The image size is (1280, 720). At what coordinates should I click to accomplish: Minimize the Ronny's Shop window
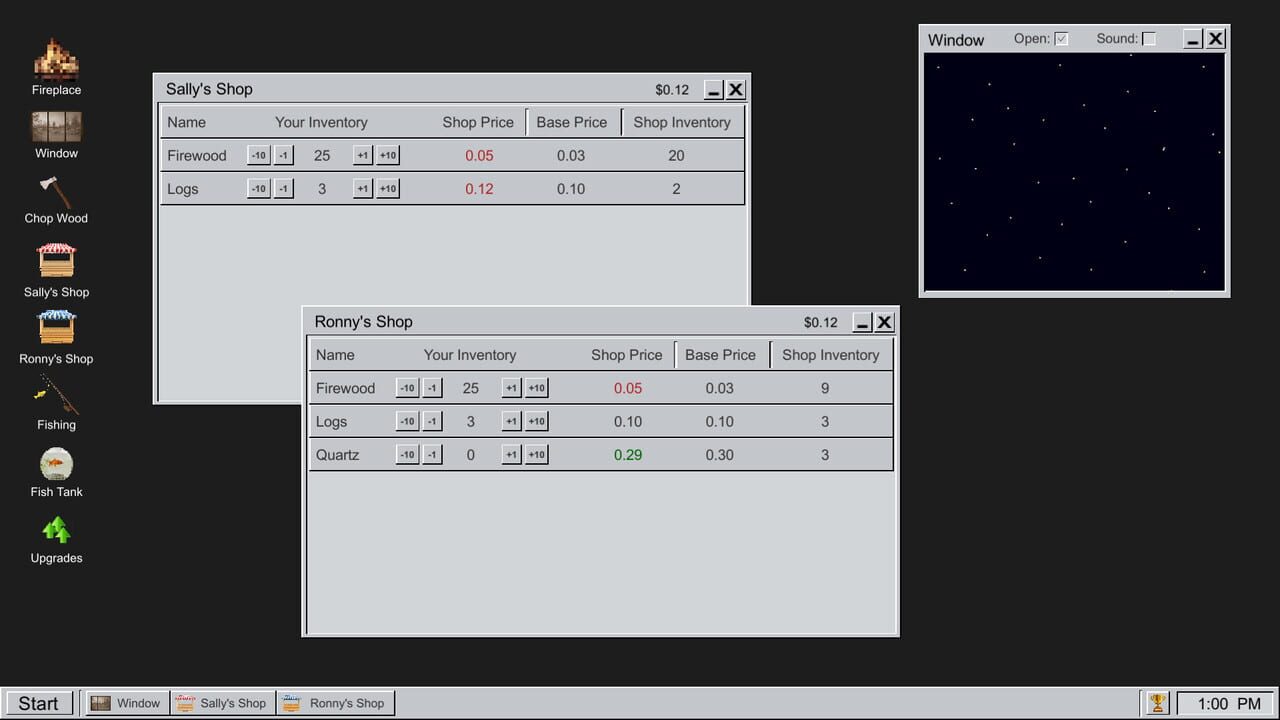tap(862, 322)
